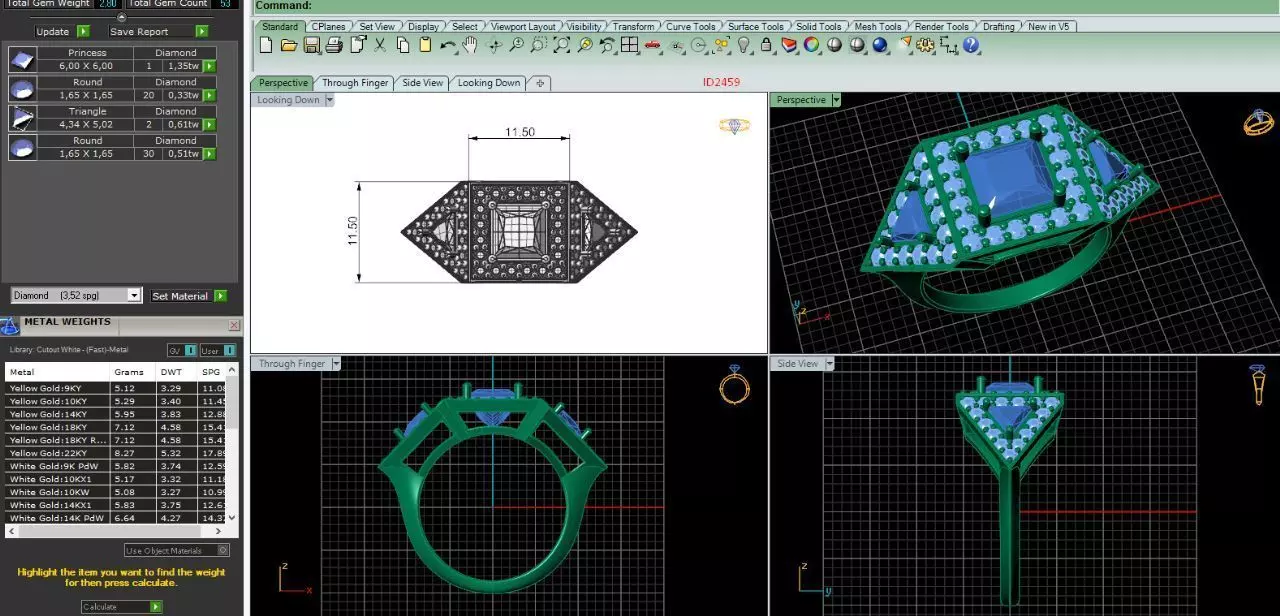This screenshot has width=1280, height=616.
Task: Click the Update button
Action: click(x=62, y=32)
